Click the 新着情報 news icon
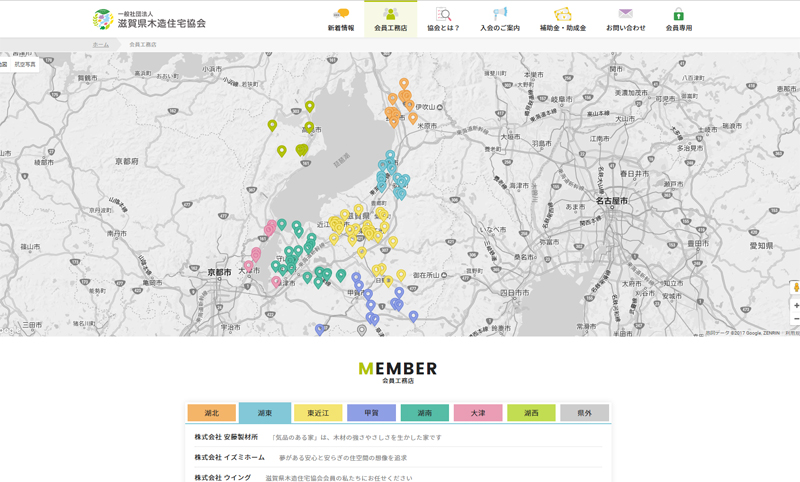Screen dimensions: 800x482 [341, 14]
